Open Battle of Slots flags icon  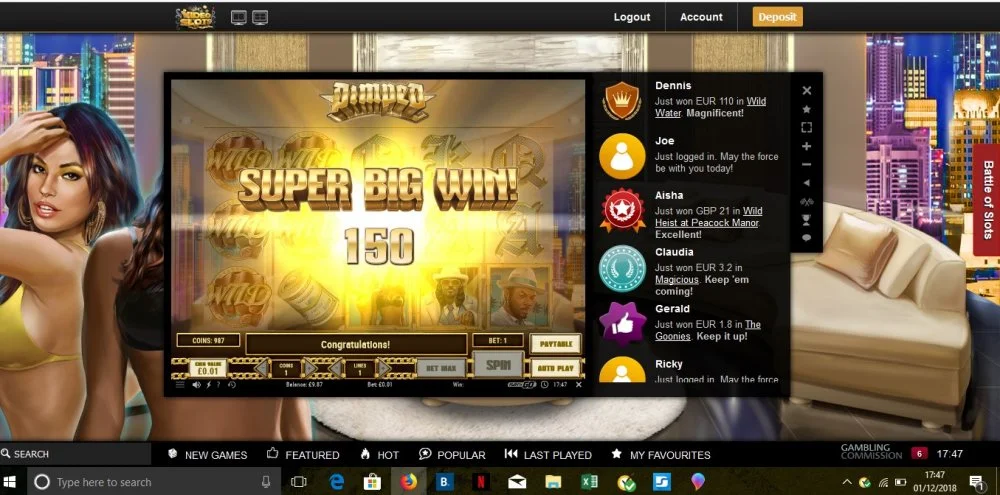(x=806, y=202)
